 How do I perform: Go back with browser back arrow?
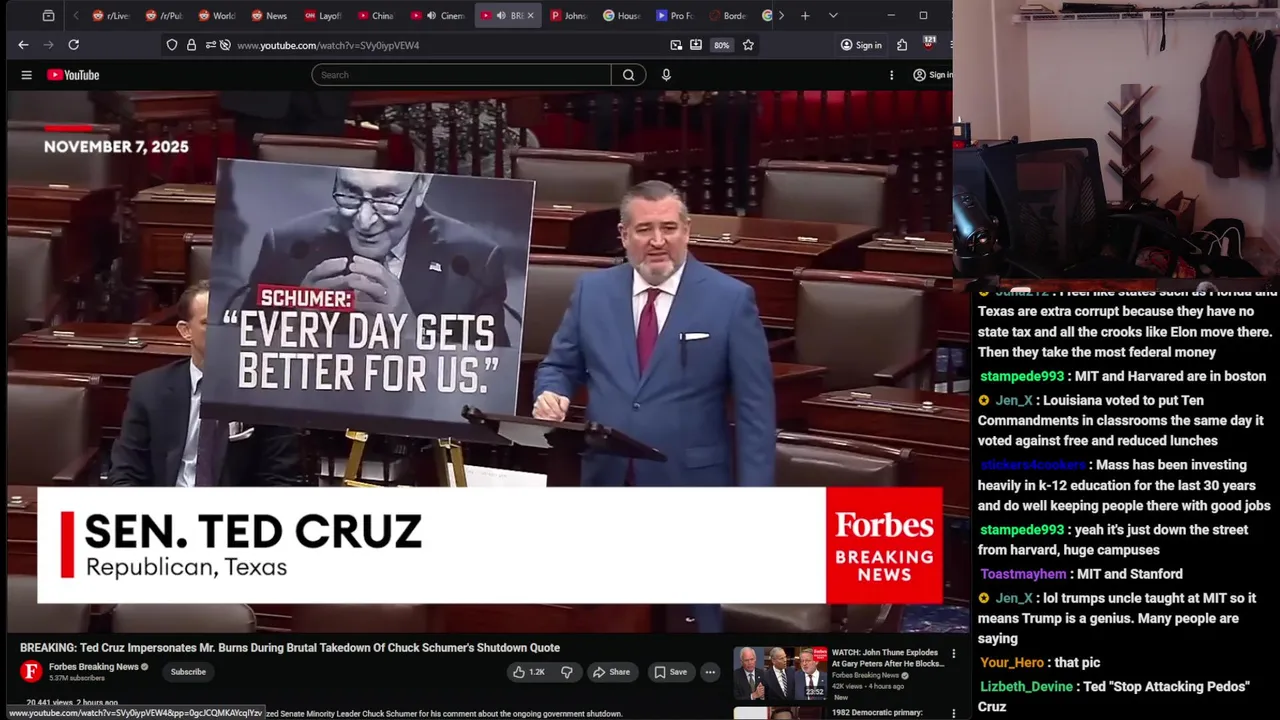point(23,45)
